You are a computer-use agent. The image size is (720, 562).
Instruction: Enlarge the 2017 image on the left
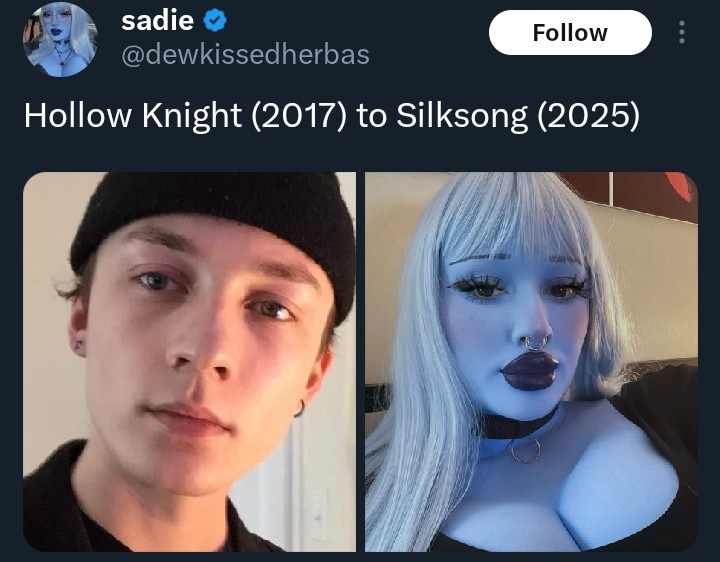[x=189, y=362]
